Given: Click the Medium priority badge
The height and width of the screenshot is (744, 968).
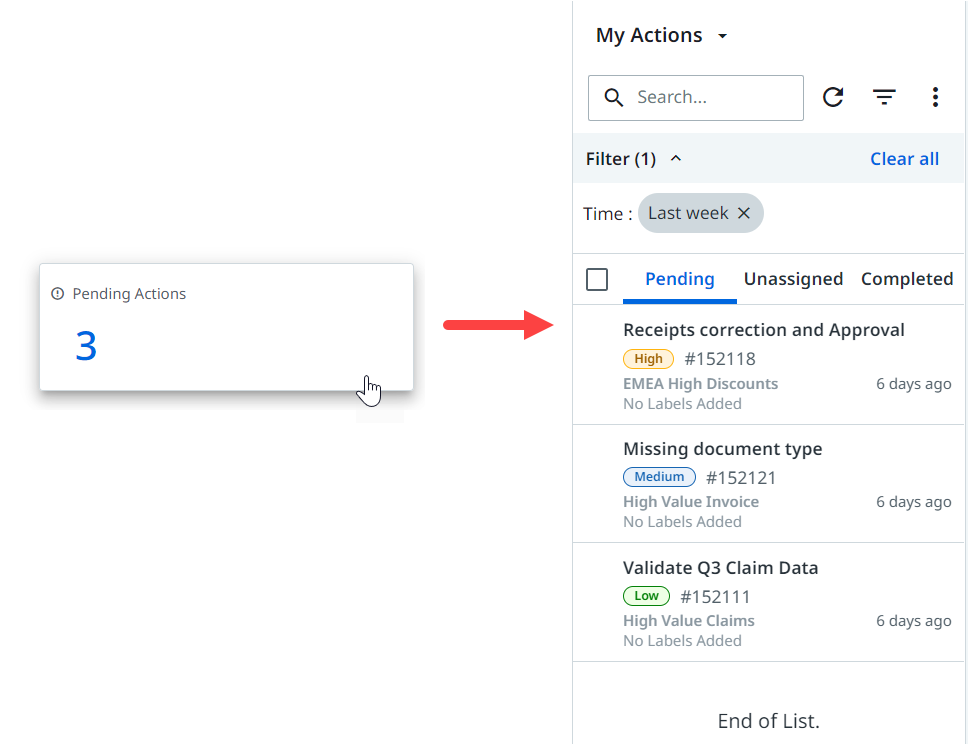Looking at the screenshot, I should (x=659, y=477).
